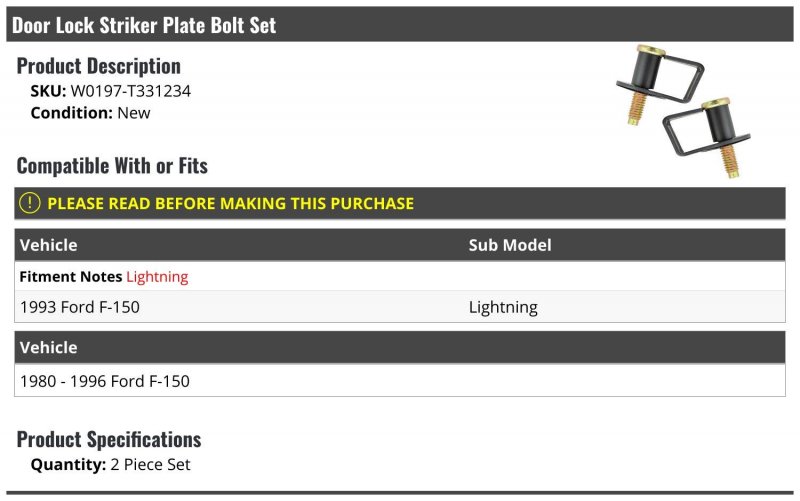Click the lower striker bolt in the image
Screen dimensions: 800x501
709,137
